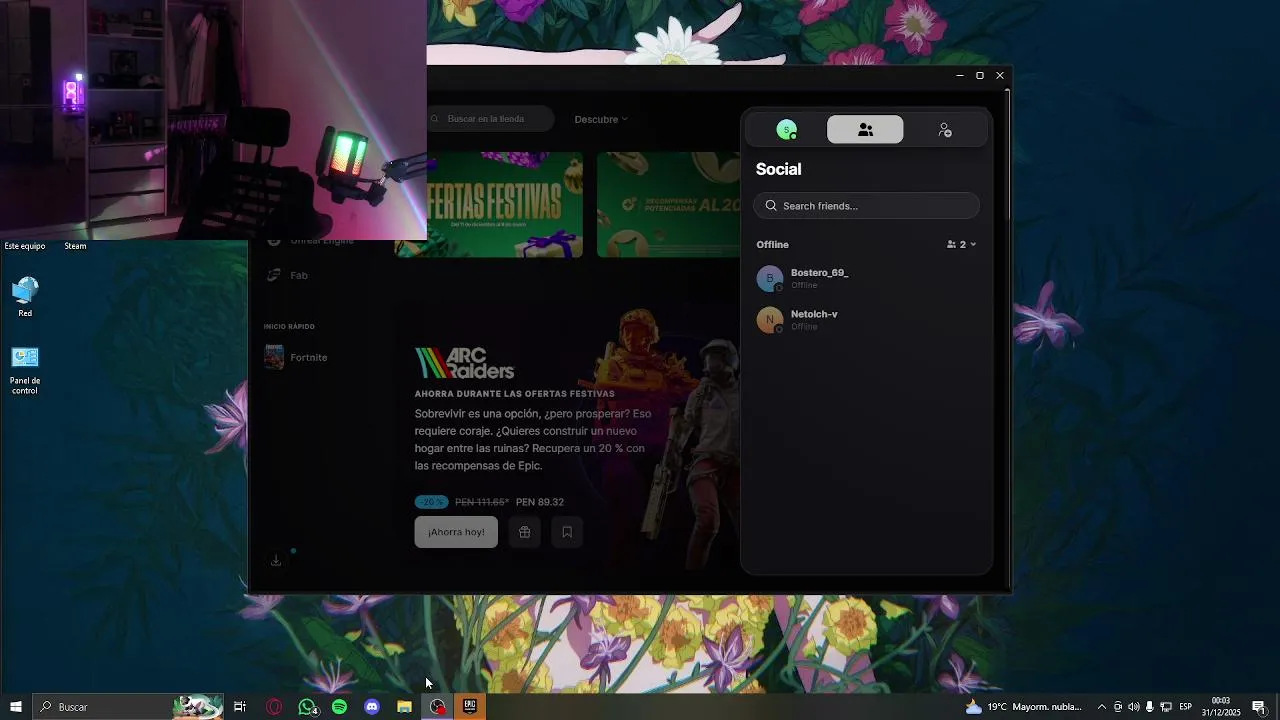
Task: Open Discord from the taskbar
Action: tap(372, 707)
